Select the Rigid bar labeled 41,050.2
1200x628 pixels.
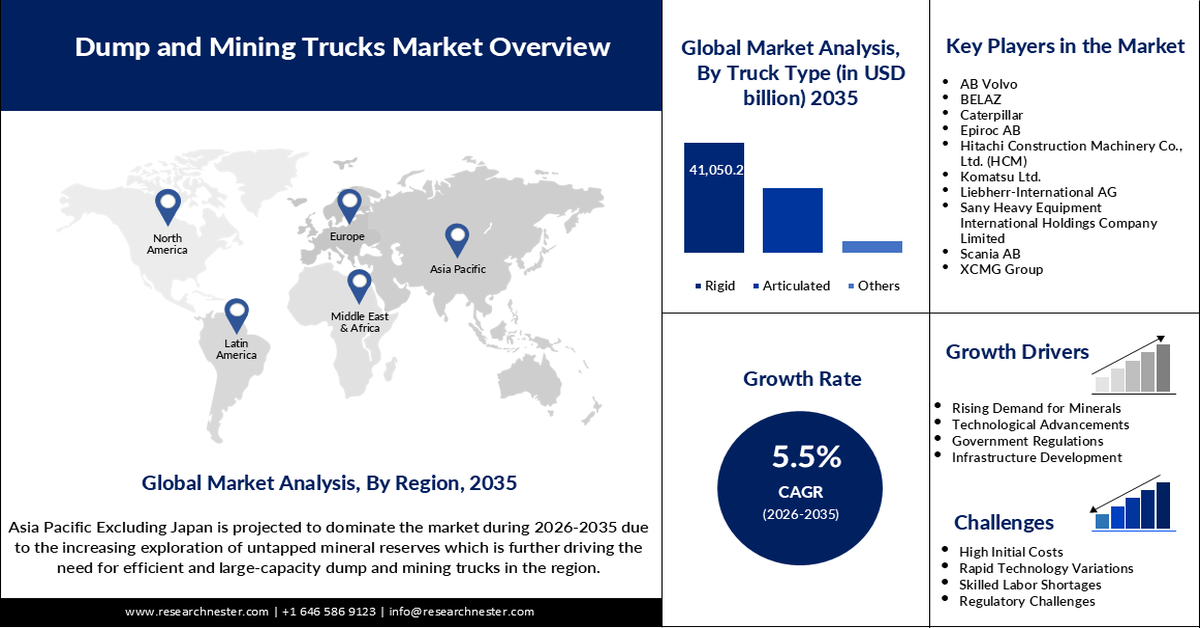[x=714, y=197]
